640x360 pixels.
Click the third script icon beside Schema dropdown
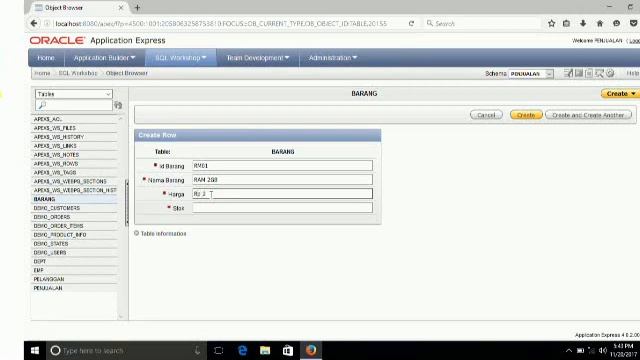tap(589, 73)
